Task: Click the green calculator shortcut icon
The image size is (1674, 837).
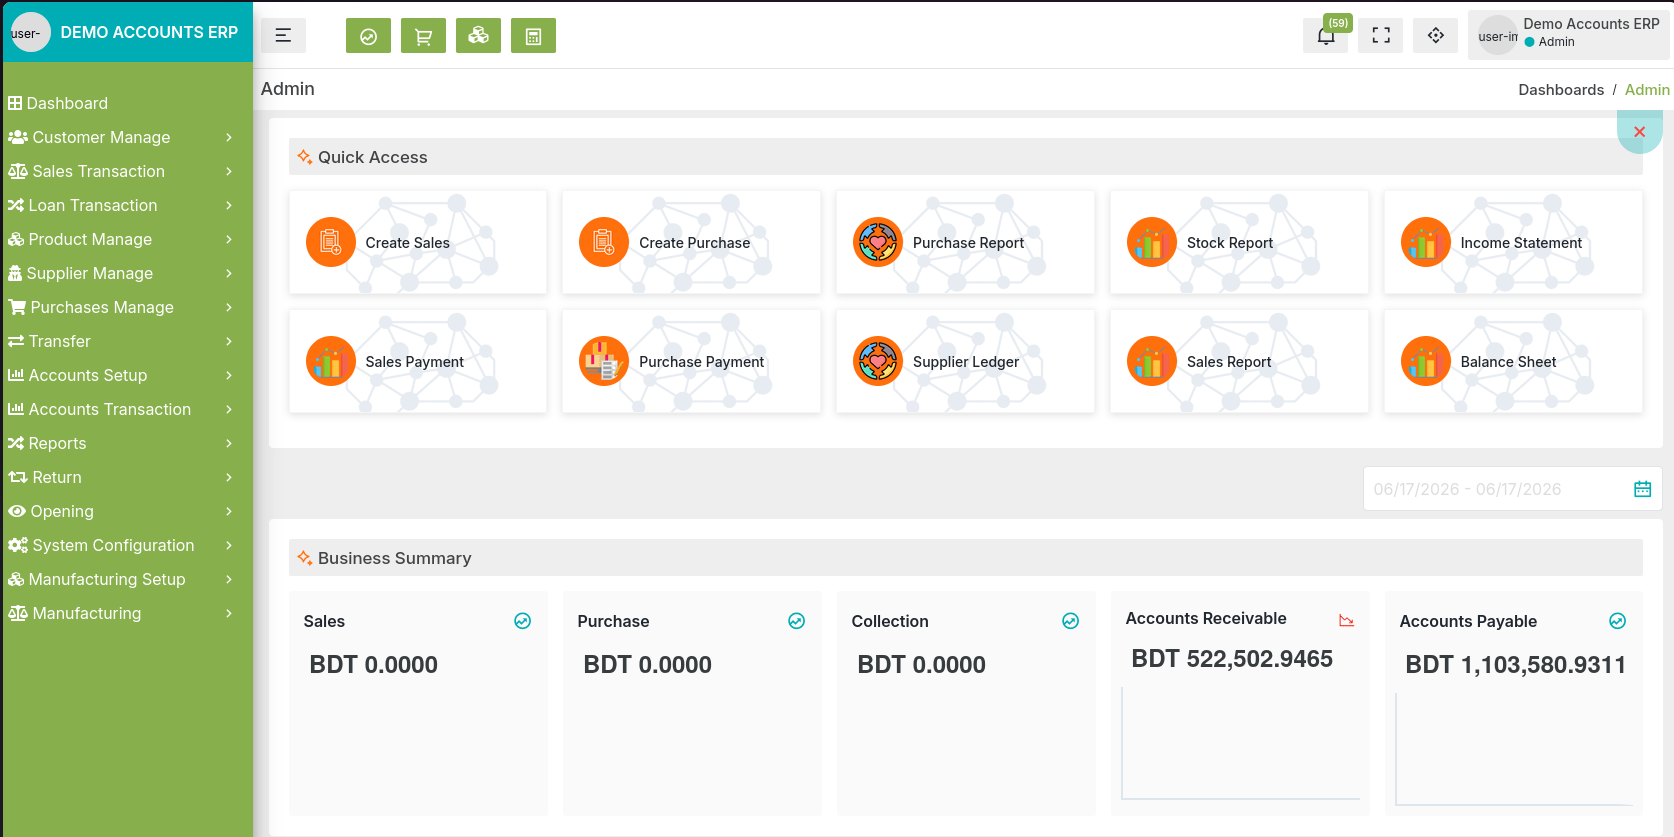Action: point(533,36)
